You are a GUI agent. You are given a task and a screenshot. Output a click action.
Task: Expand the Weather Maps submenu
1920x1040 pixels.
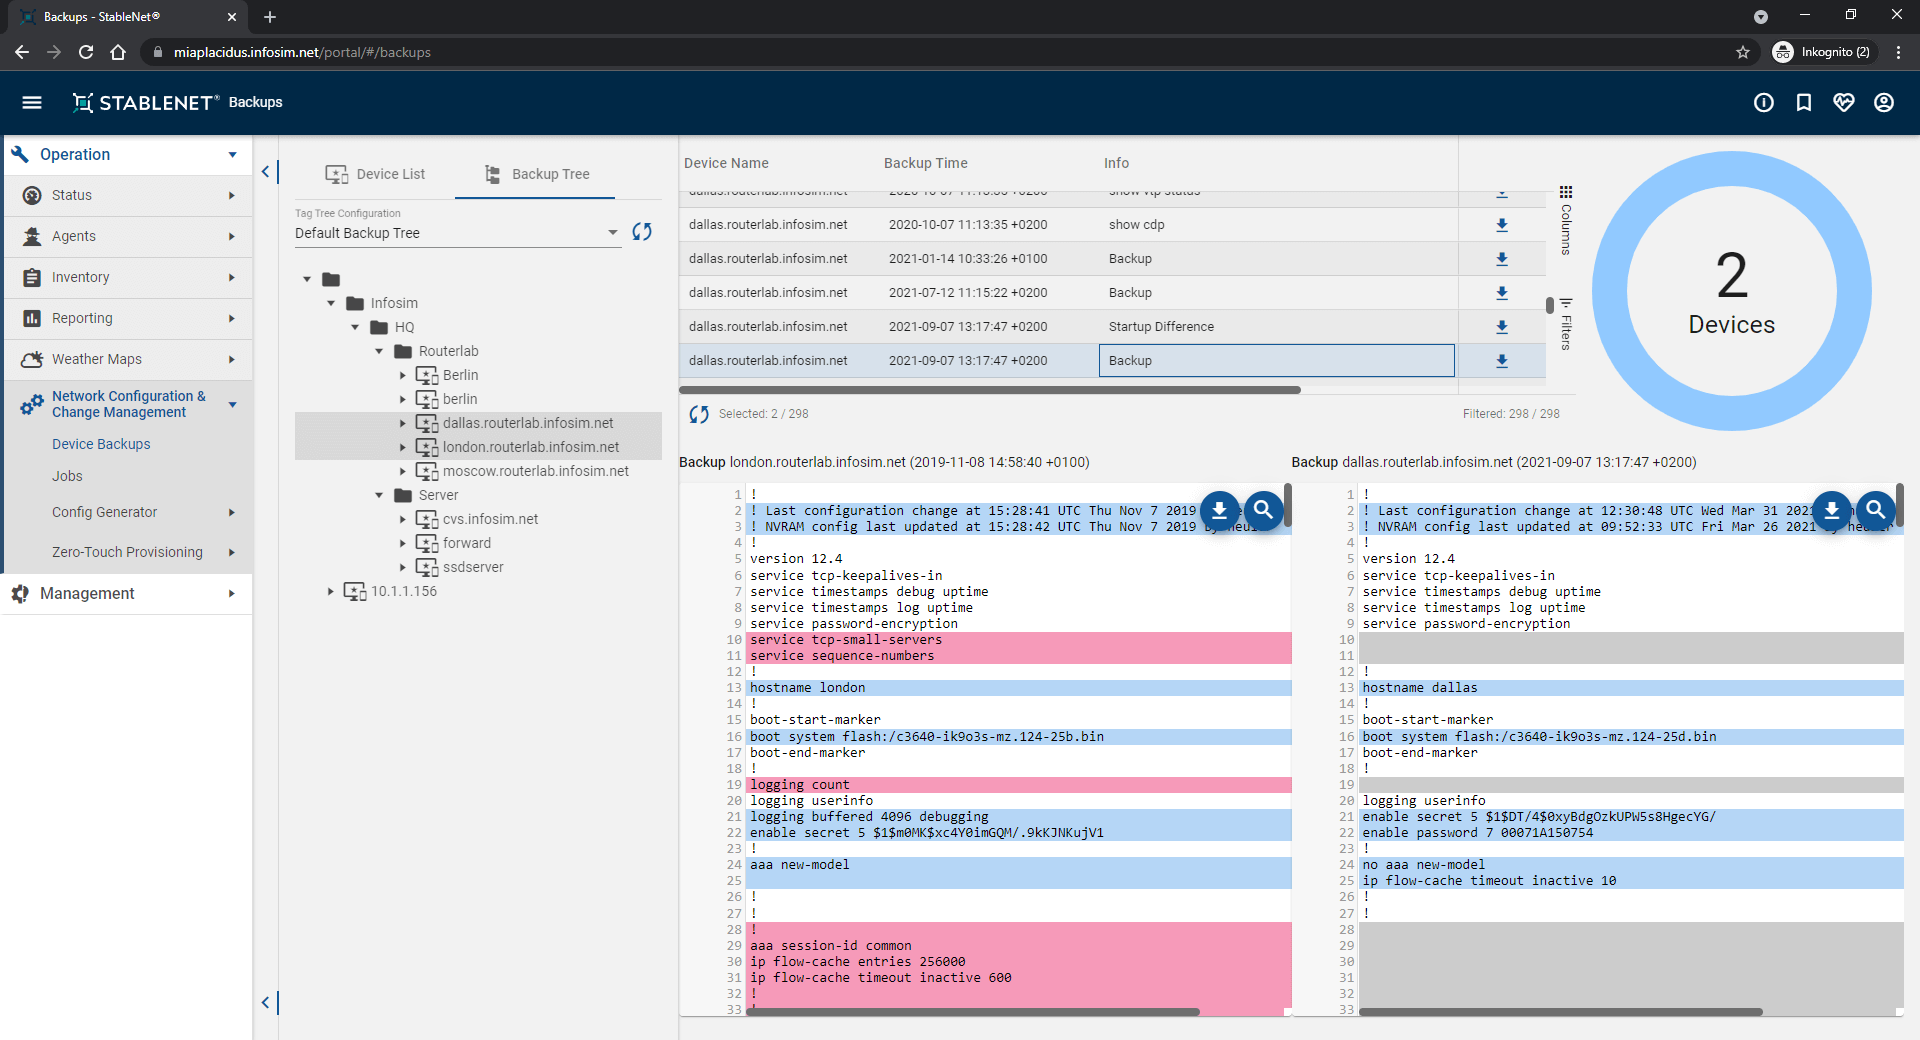pyautogui.click(x=128, y=359)
